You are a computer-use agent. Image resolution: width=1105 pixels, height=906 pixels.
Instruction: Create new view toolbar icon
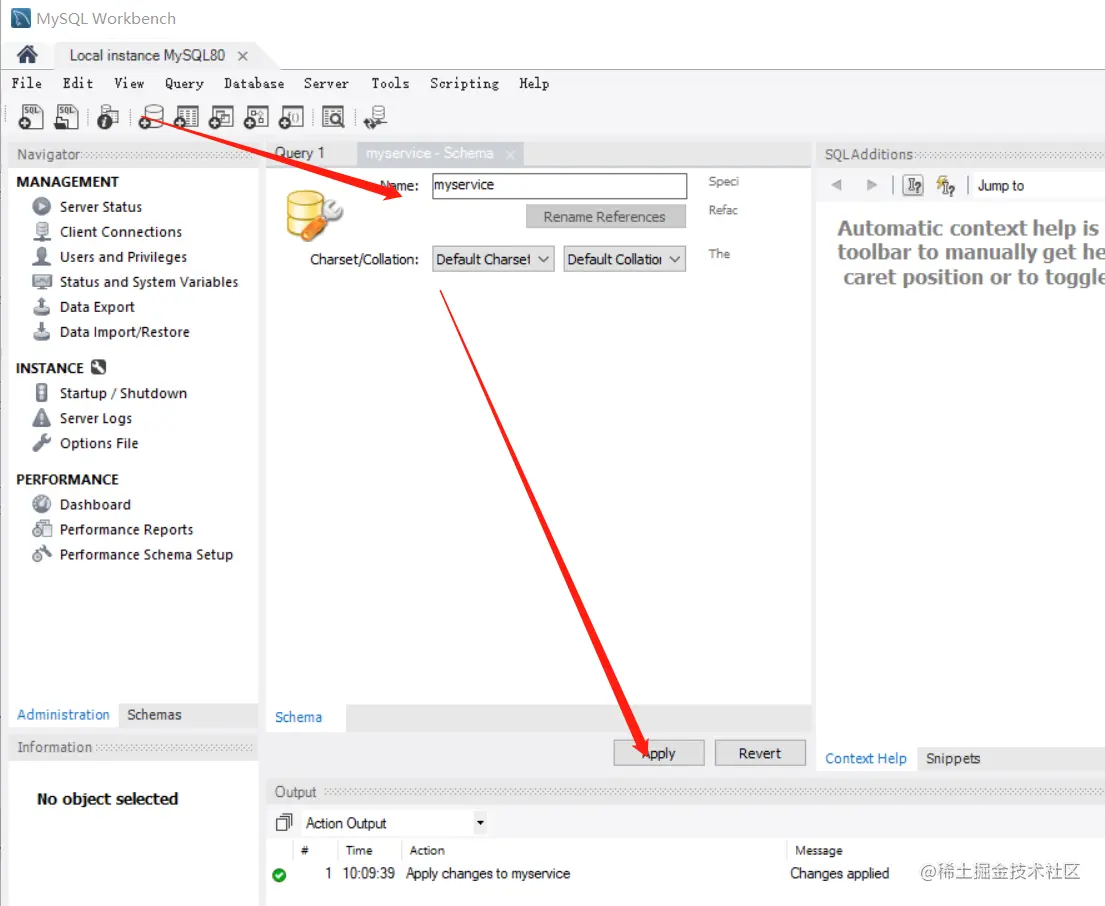[x=221, y=117]
